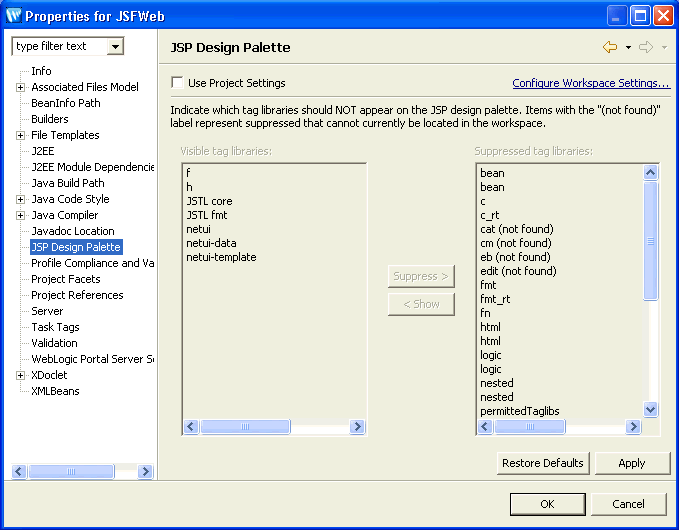
Task: Open Configure Workspace Settings link
Action: (591, 83)
